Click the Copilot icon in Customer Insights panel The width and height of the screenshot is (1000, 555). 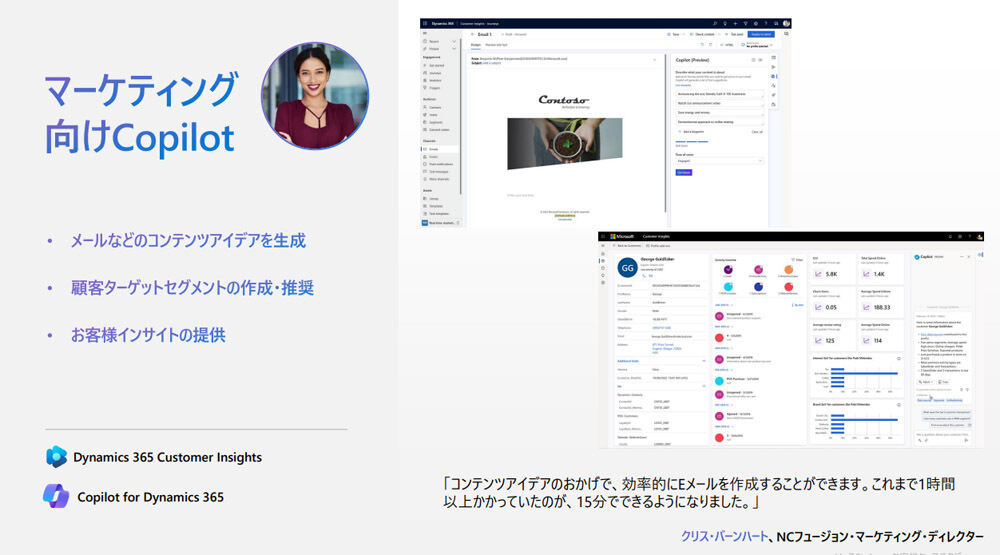917,257
